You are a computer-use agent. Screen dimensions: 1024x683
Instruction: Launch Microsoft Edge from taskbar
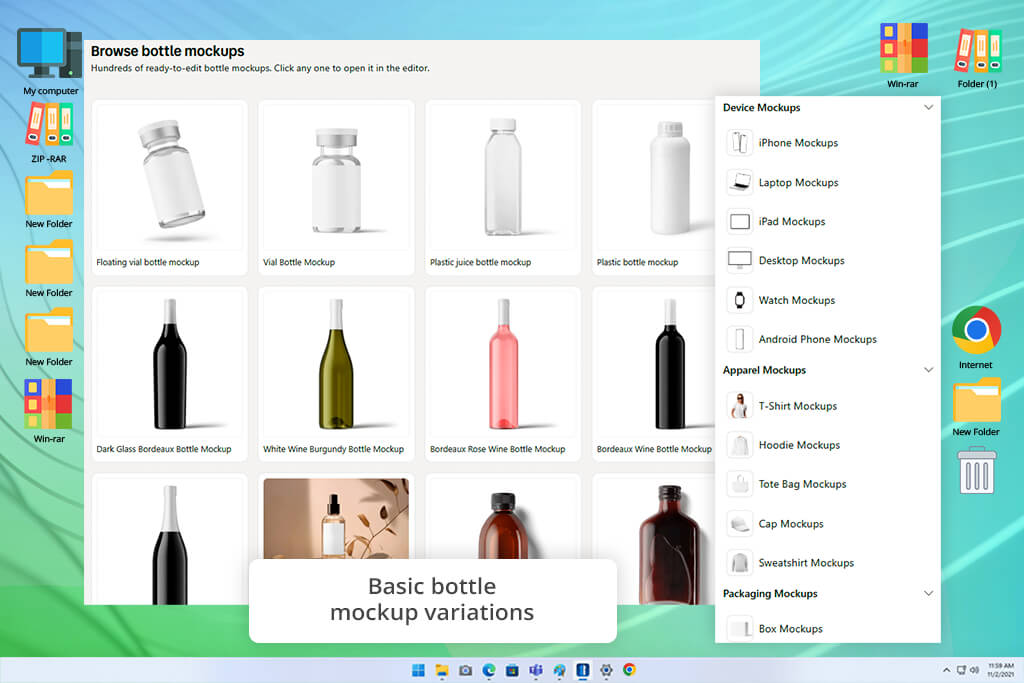coord(489,670)
